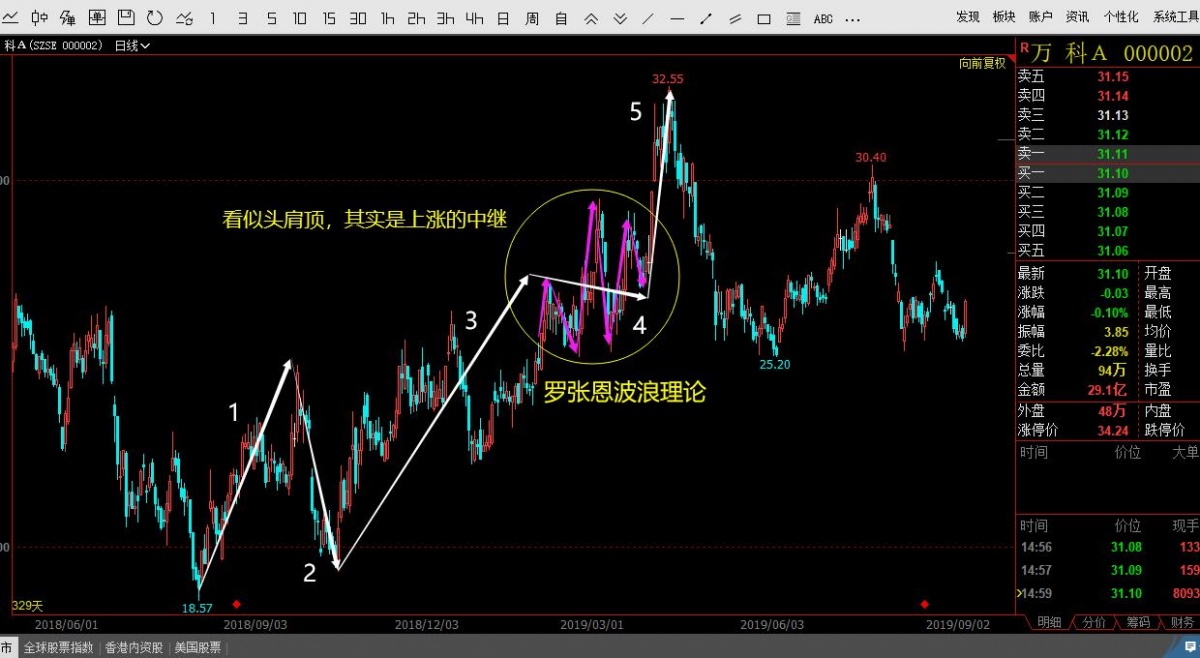Select the line segment with endpoints tool
The image size is (1200, 658).
(x=706, y=18)
